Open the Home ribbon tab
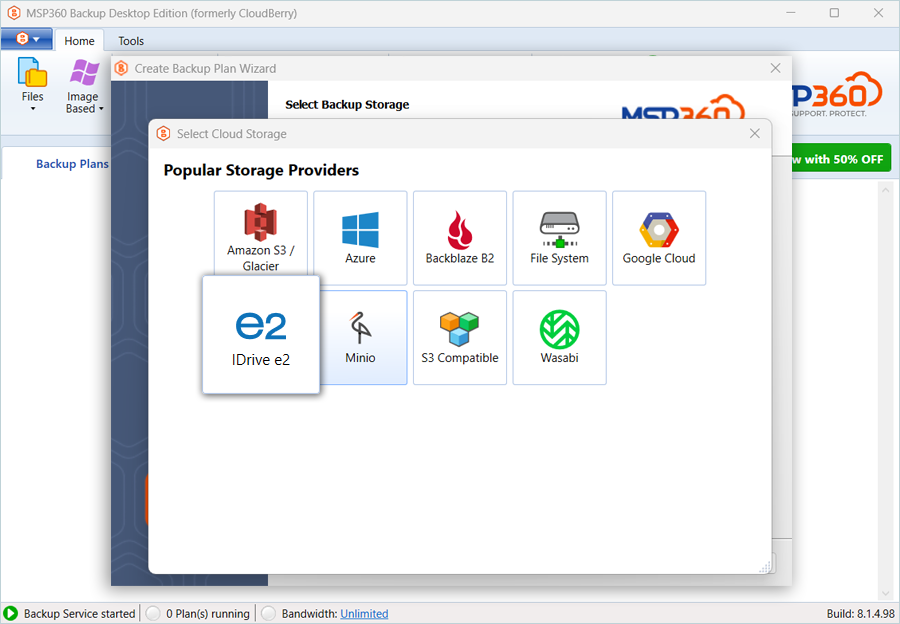 tap(79, 41)
